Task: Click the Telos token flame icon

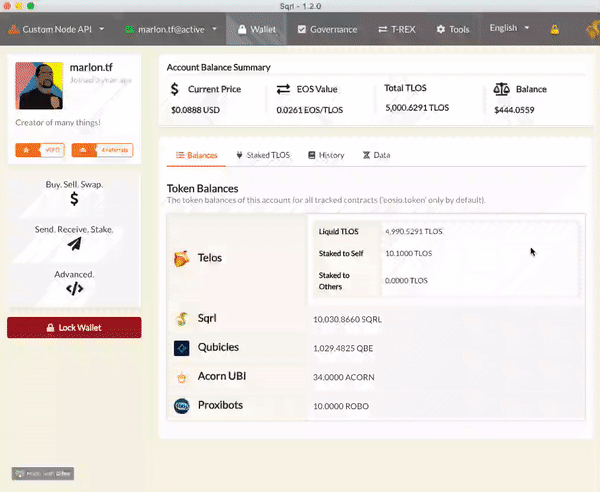Action: (181, 259)
